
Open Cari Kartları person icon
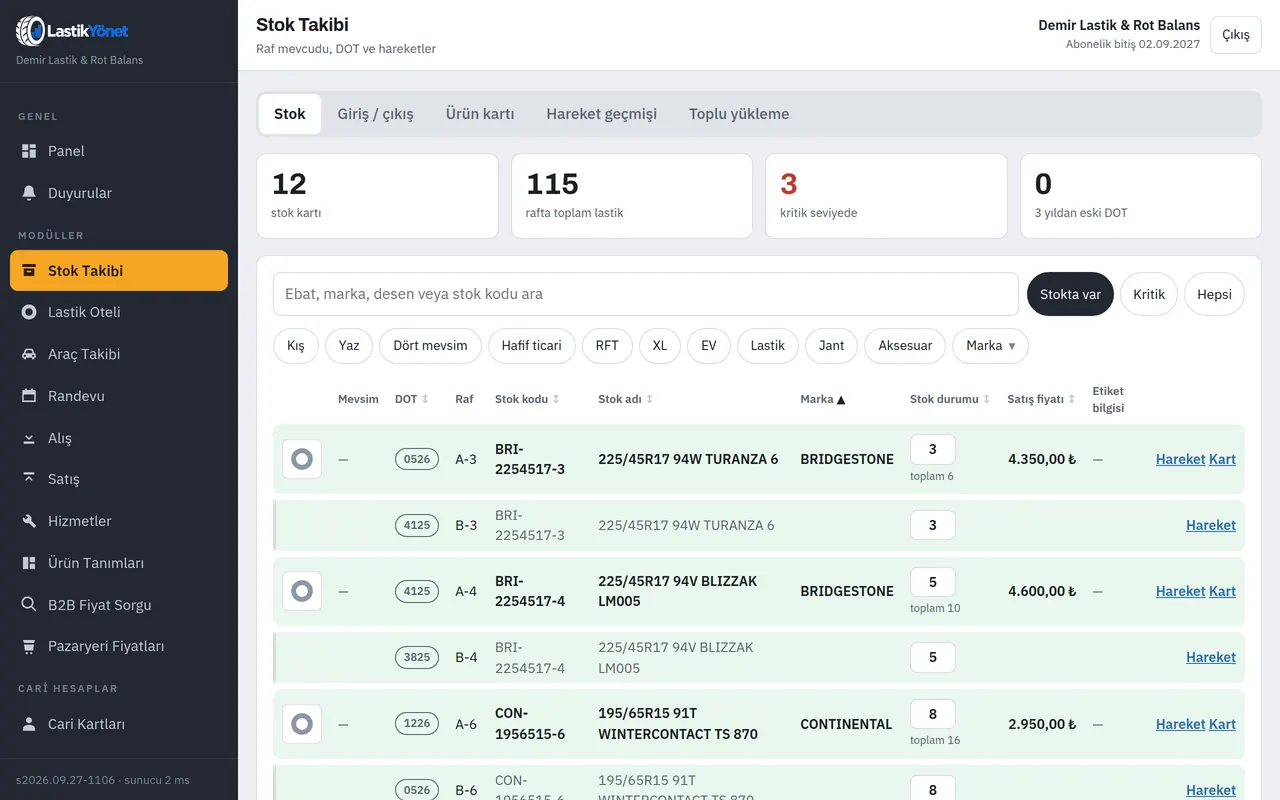click(29, 724)
